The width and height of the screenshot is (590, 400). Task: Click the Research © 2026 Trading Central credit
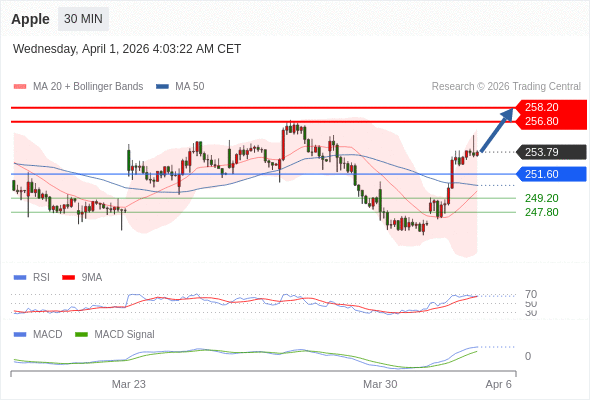(506, 87)
